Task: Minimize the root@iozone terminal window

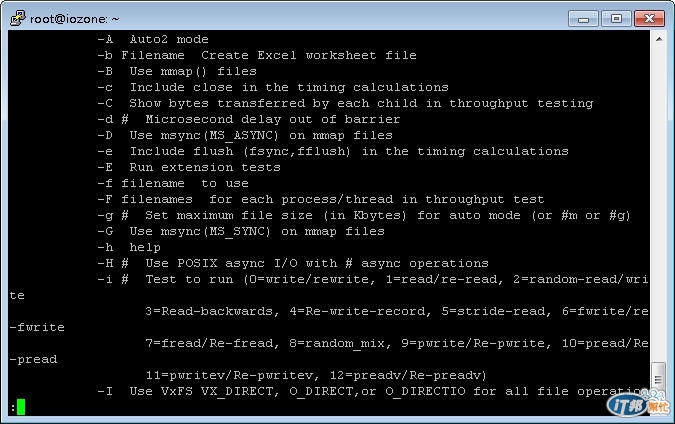Action: [x=583, y=19]
